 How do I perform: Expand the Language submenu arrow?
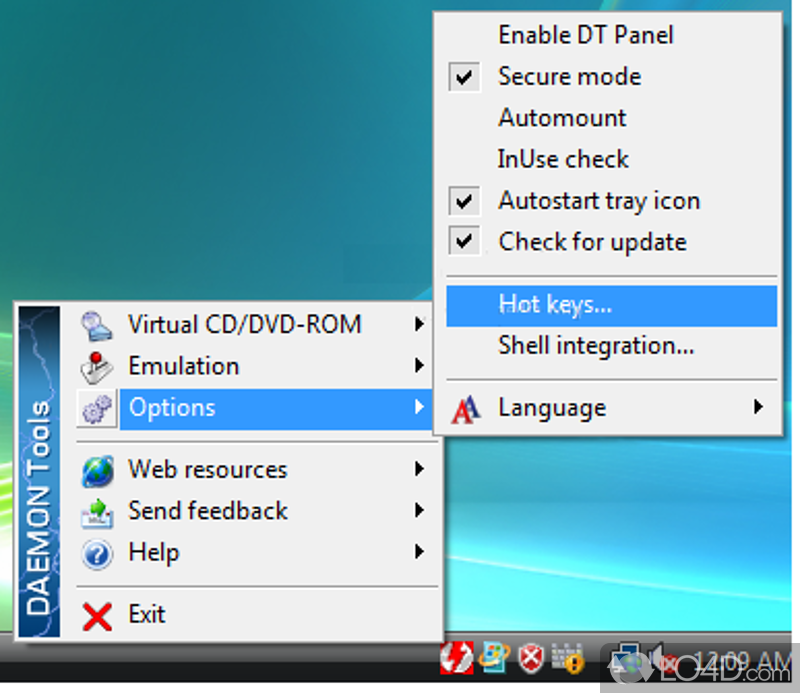coord(759,407)
